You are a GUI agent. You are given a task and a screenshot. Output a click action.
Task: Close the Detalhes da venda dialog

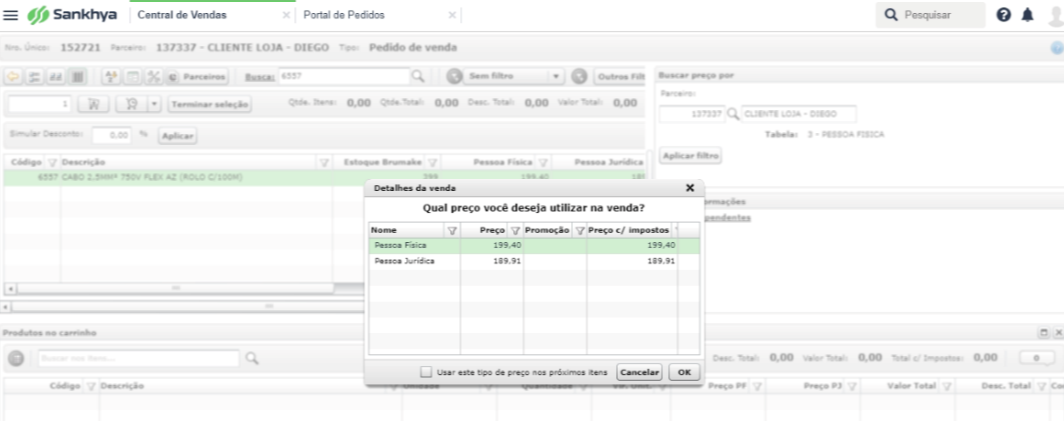[689, 187]
